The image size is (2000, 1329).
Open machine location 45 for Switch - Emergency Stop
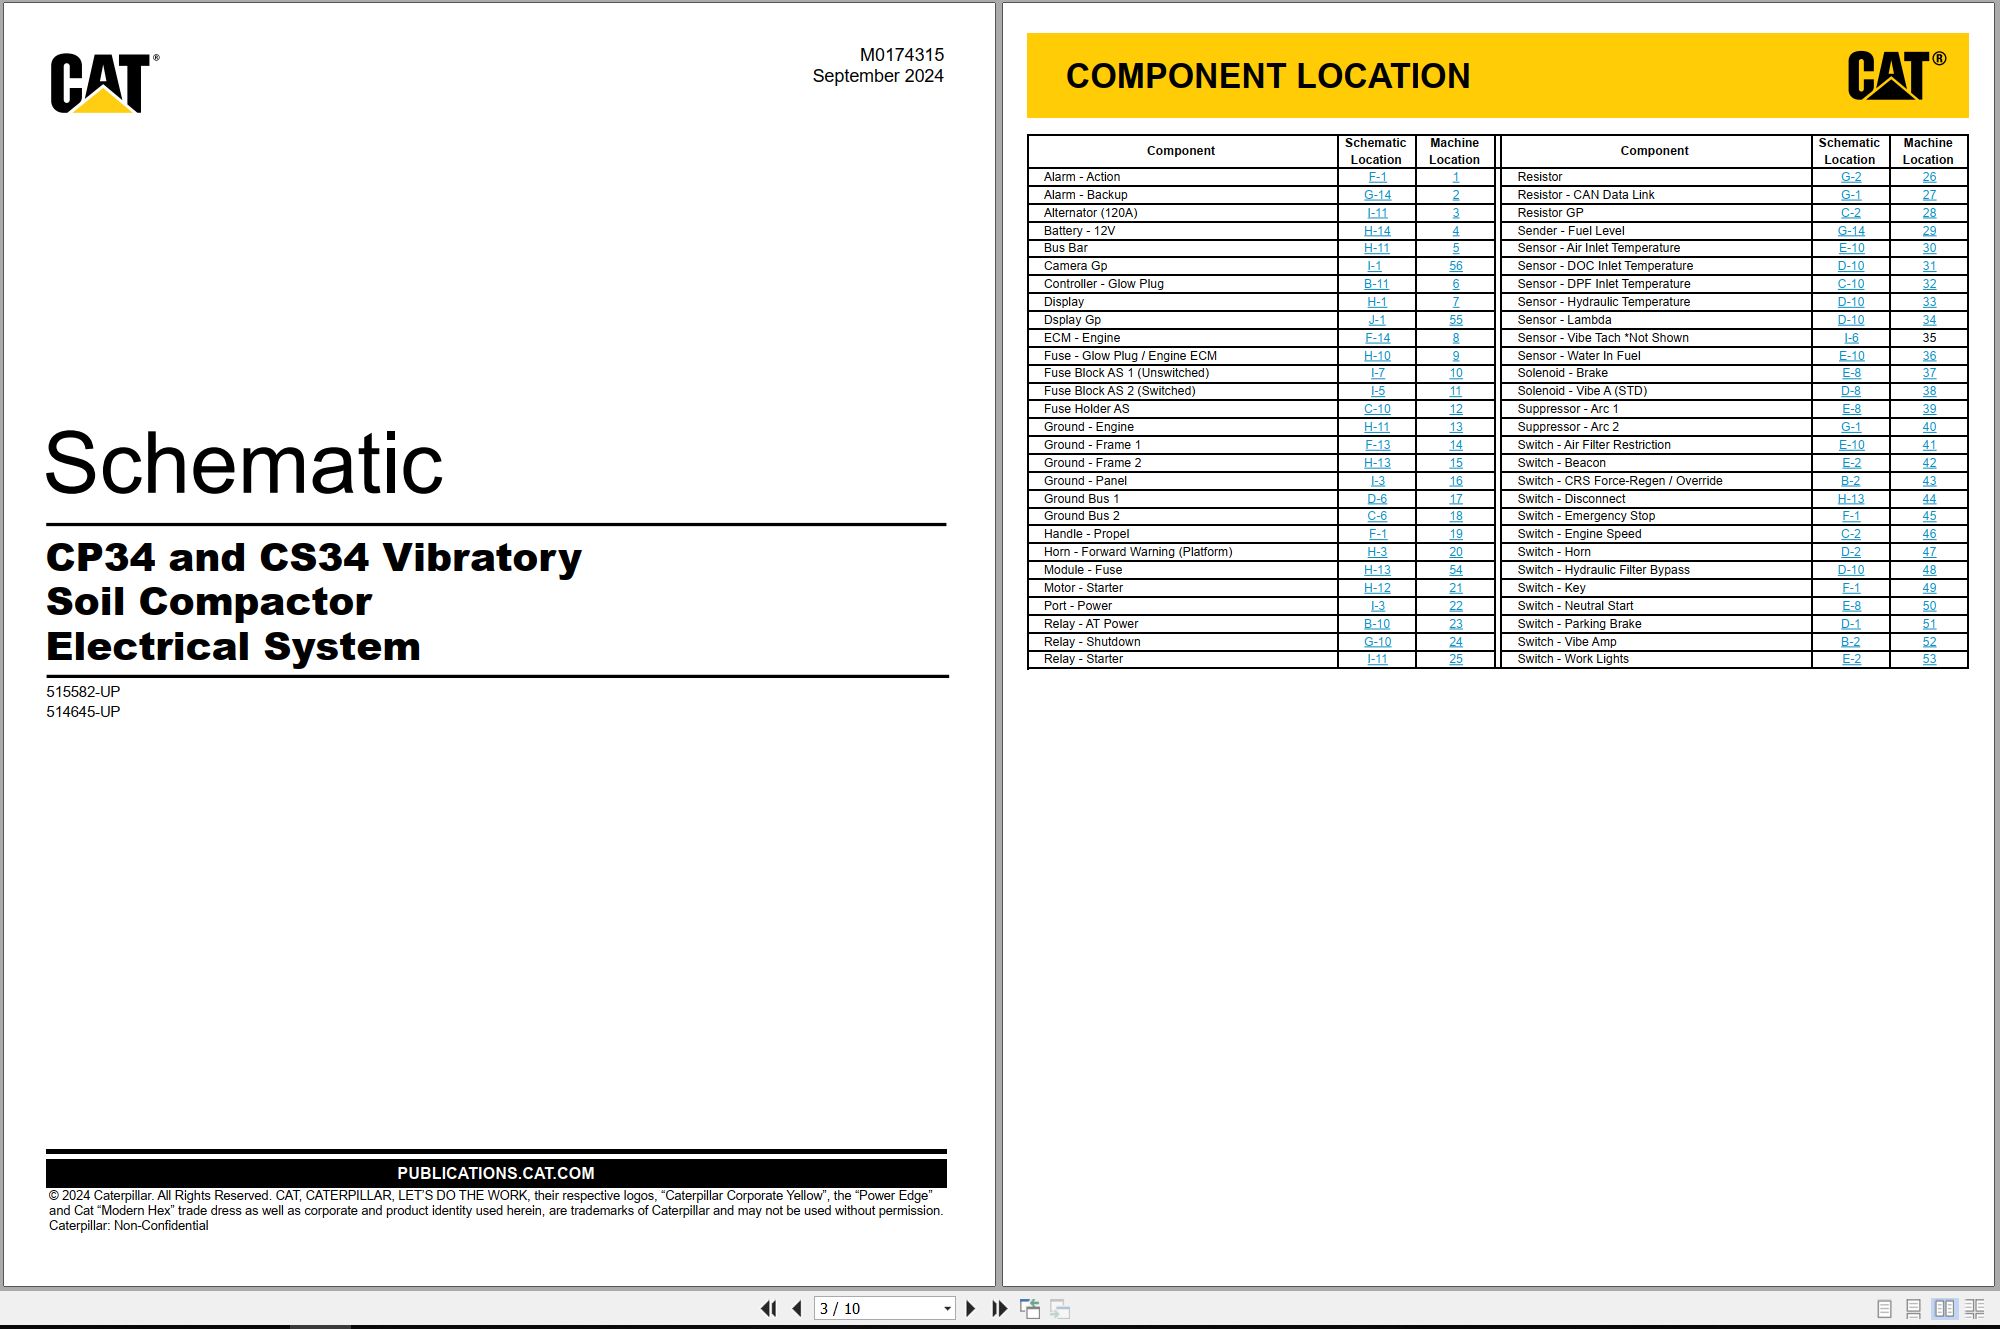tap(1929, 516)
